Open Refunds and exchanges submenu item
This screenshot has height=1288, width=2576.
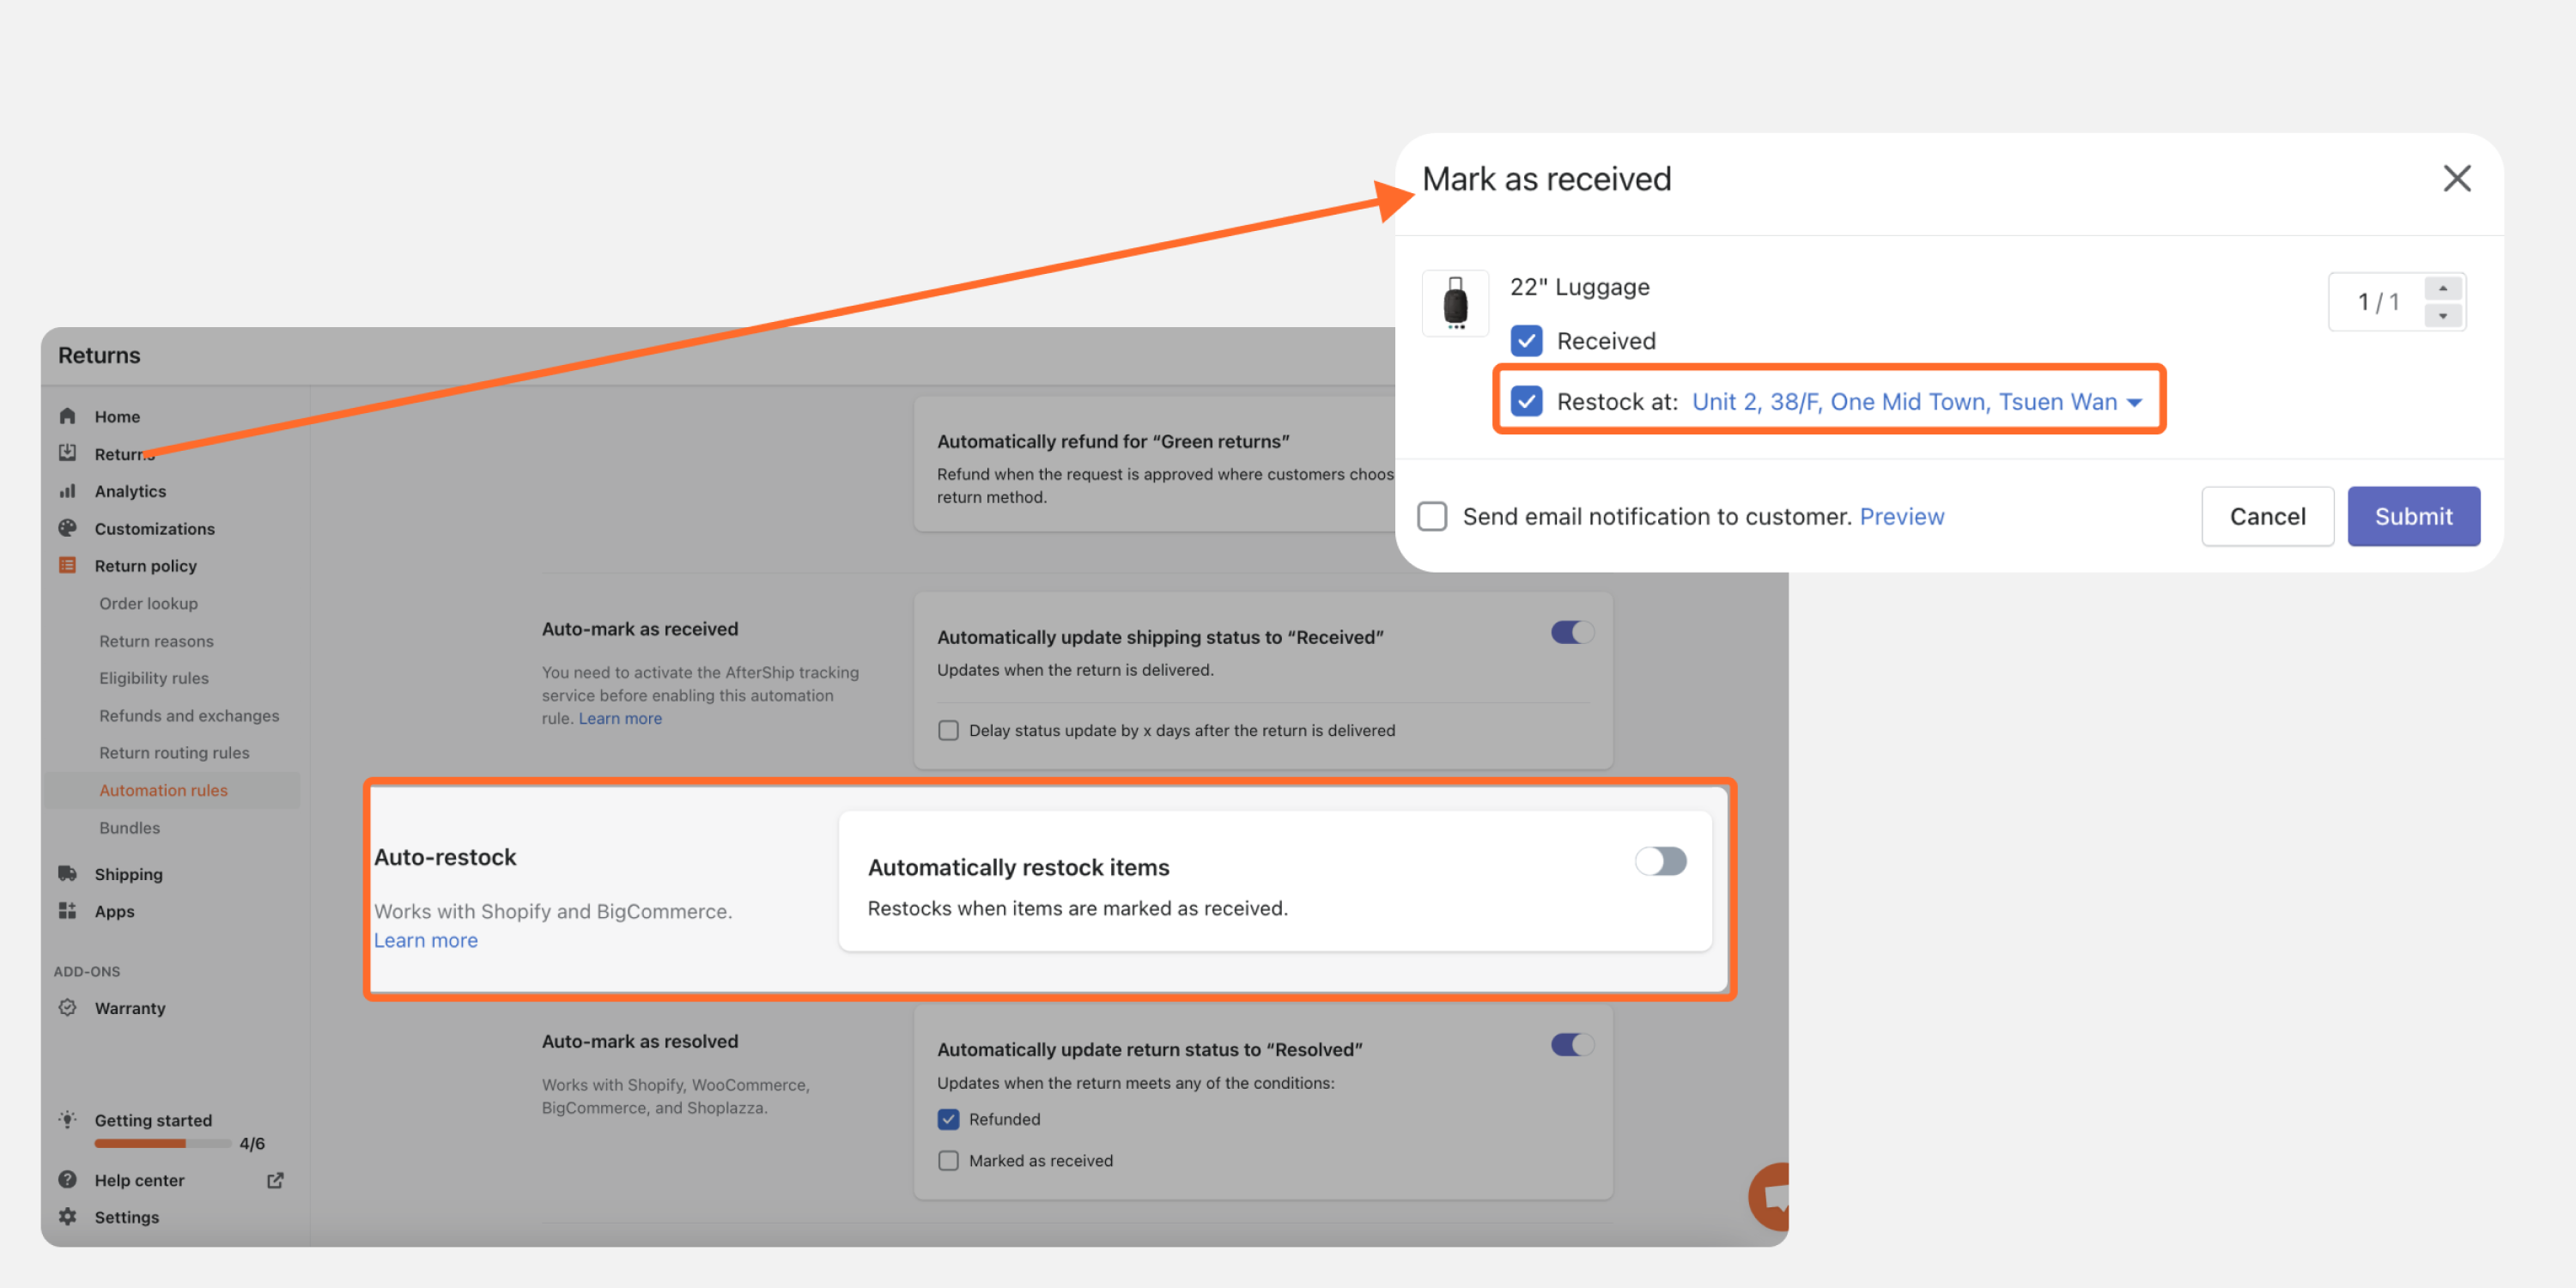[x=189, y=715]
